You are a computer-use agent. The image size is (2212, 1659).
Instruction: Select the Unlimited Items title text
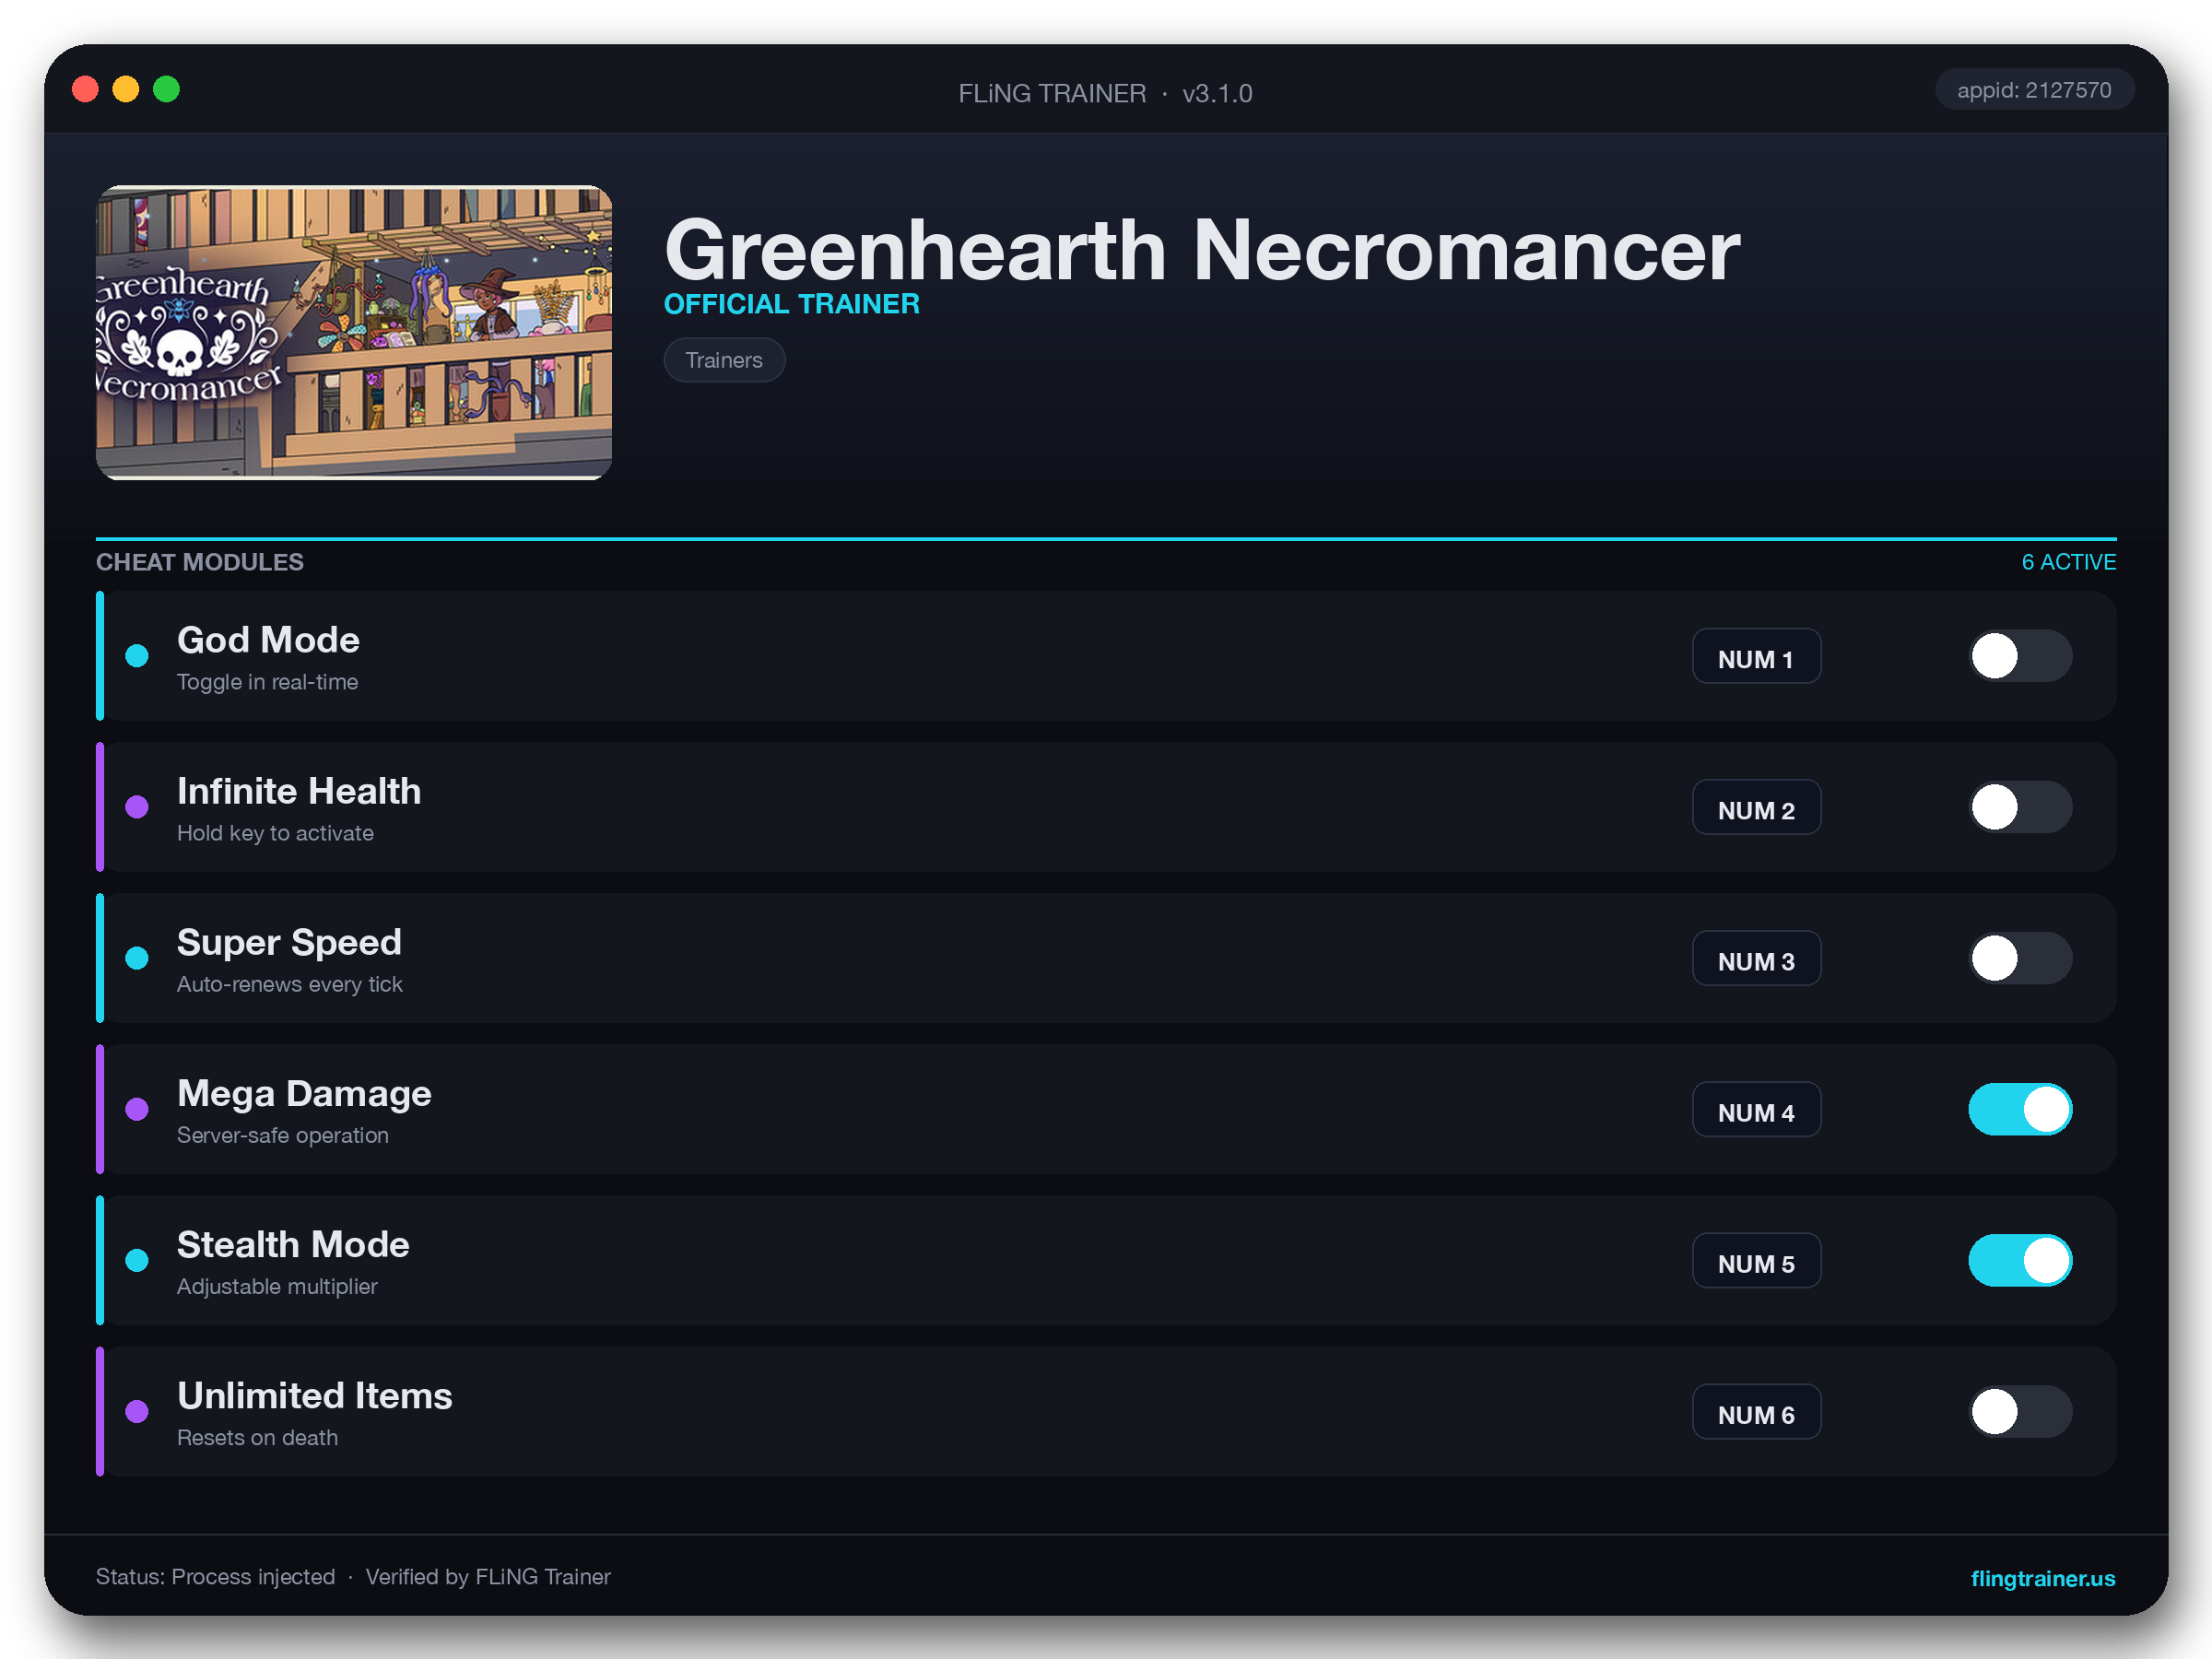point(315,1395)
